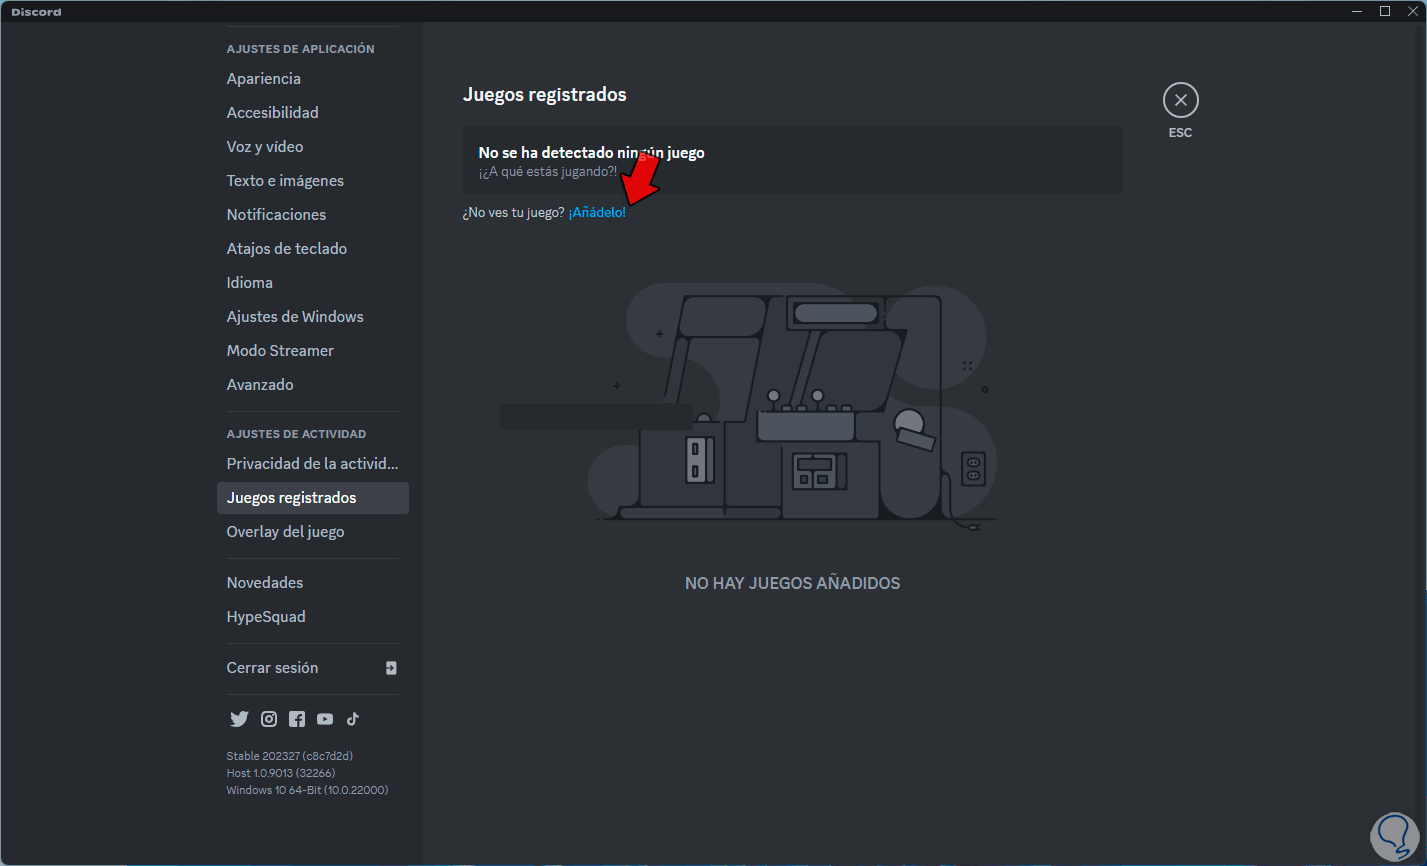
Task: Open Privacidad de la actividad settings
Action: (312, 464)
